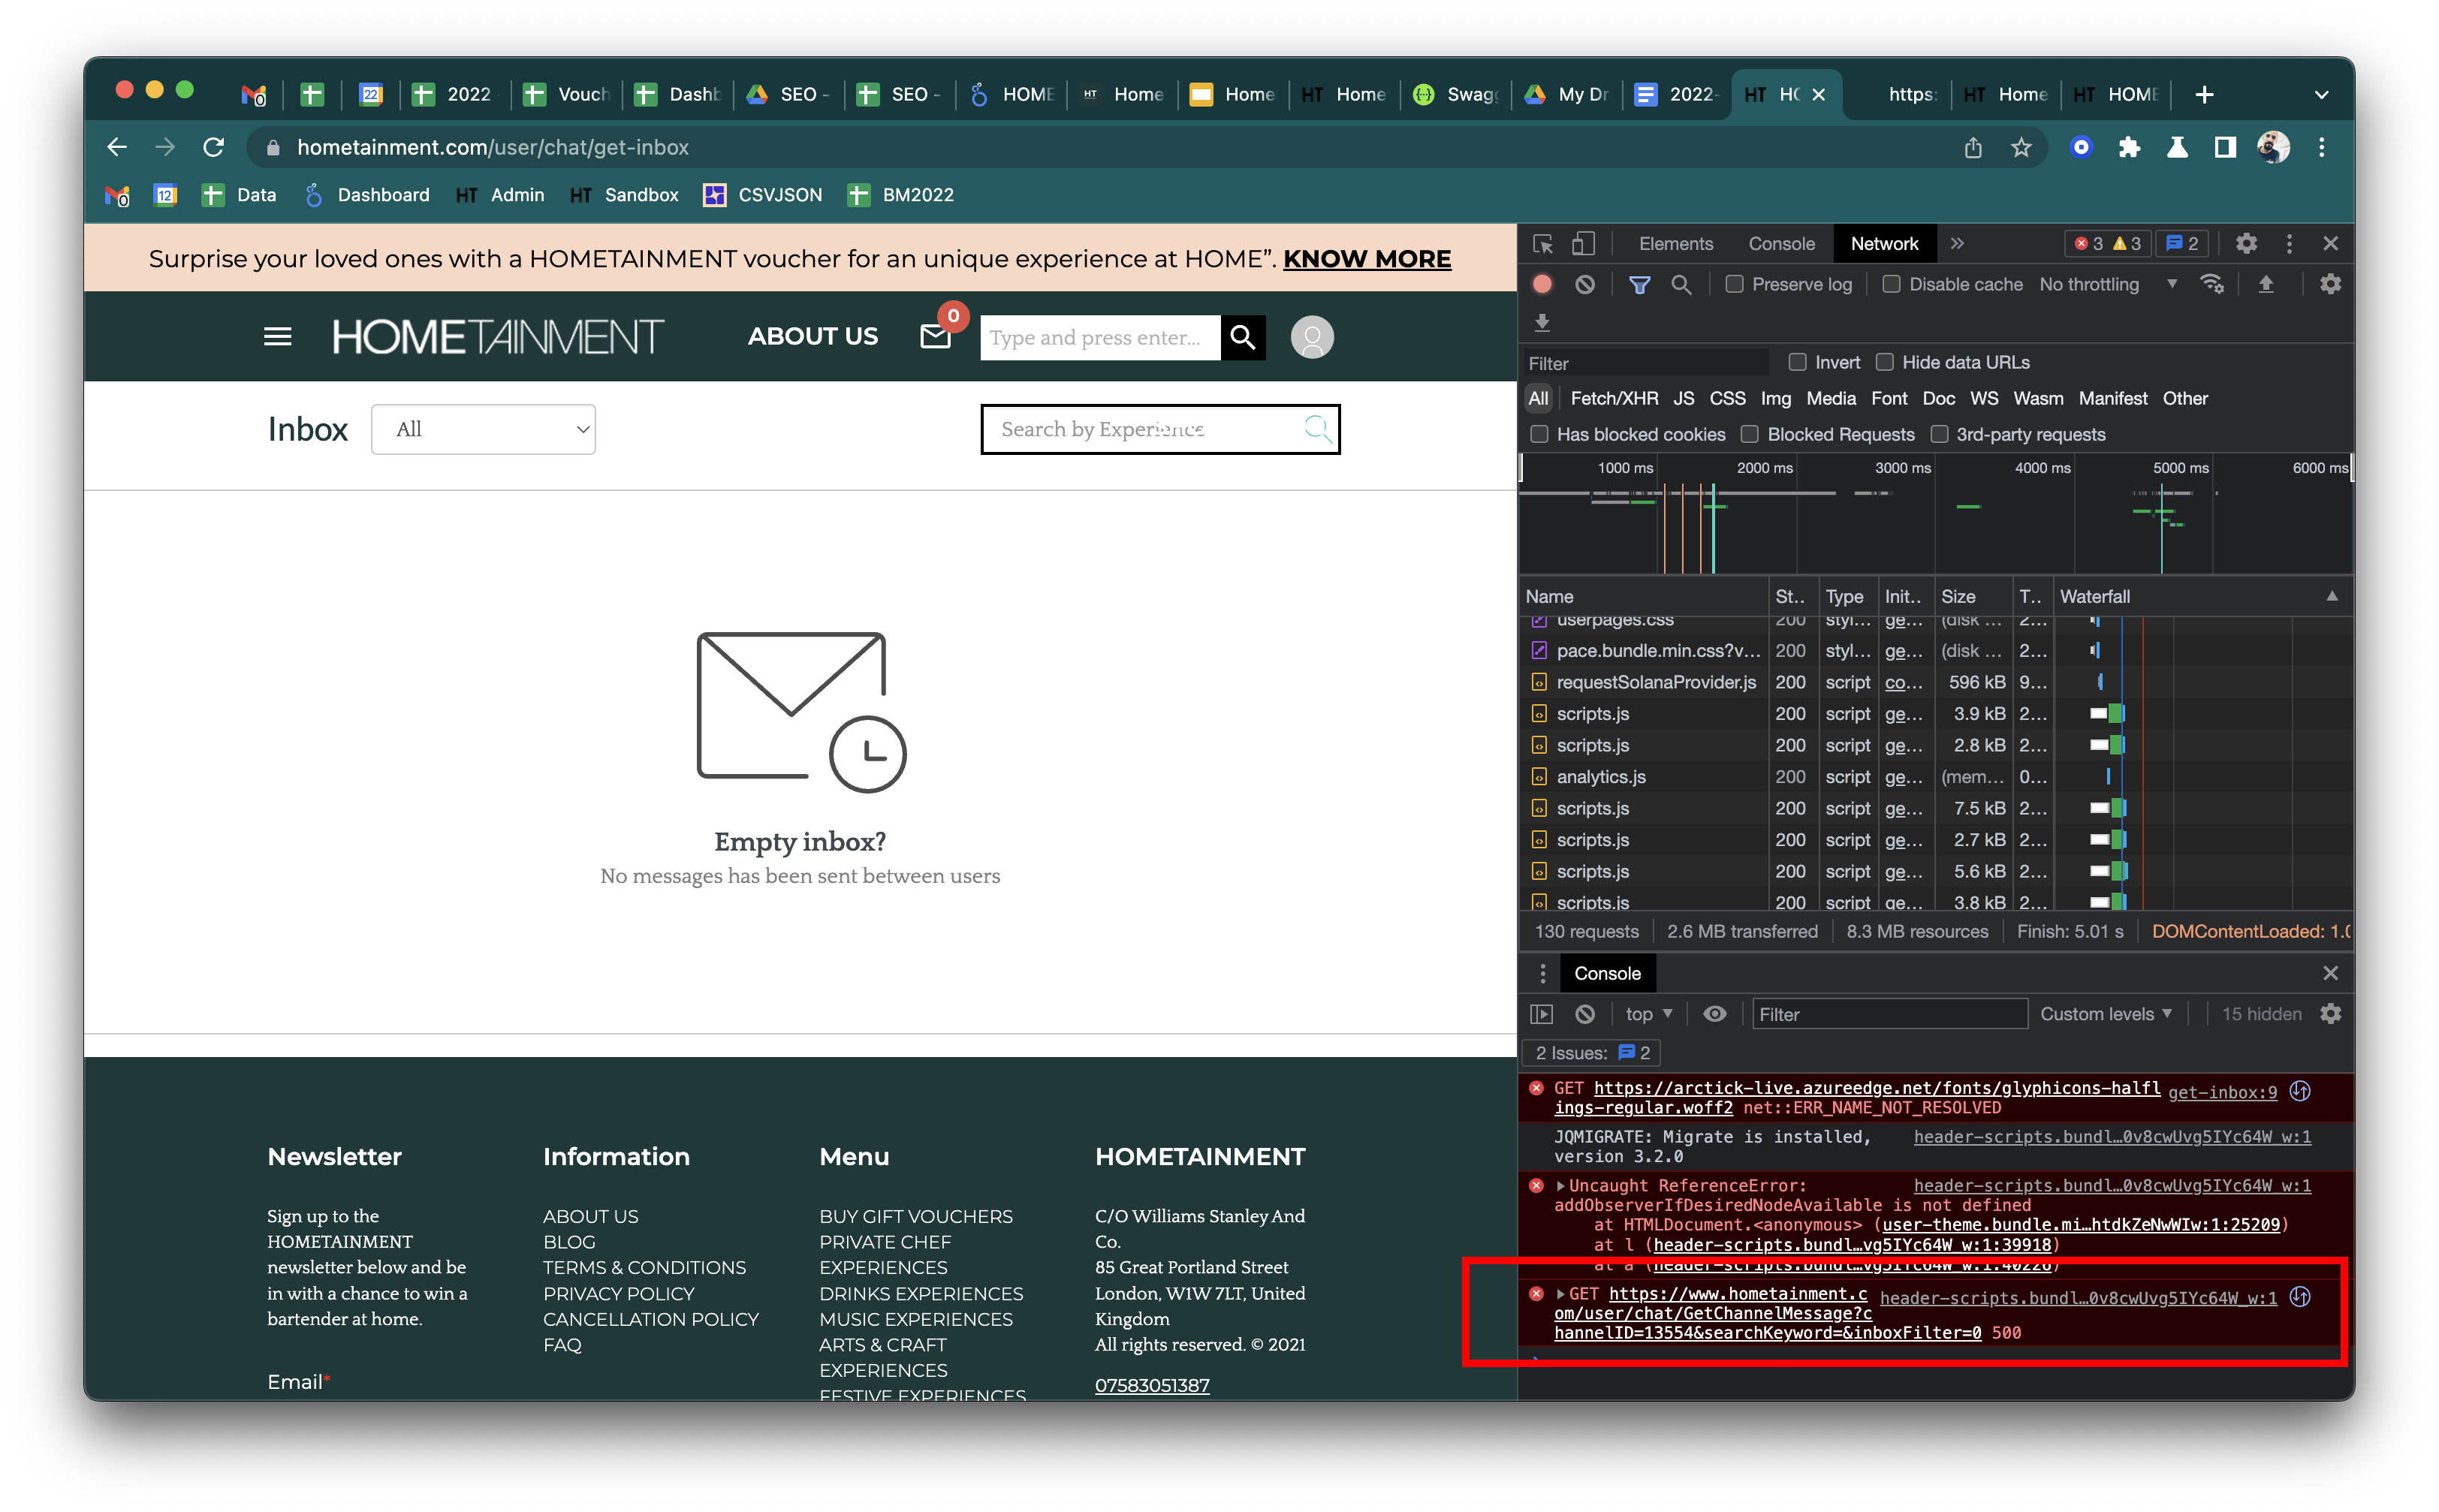Open the user profile avatar icon
Image resolution: width=2439 pixels, height=1512 pixels.
point(1312,337)
